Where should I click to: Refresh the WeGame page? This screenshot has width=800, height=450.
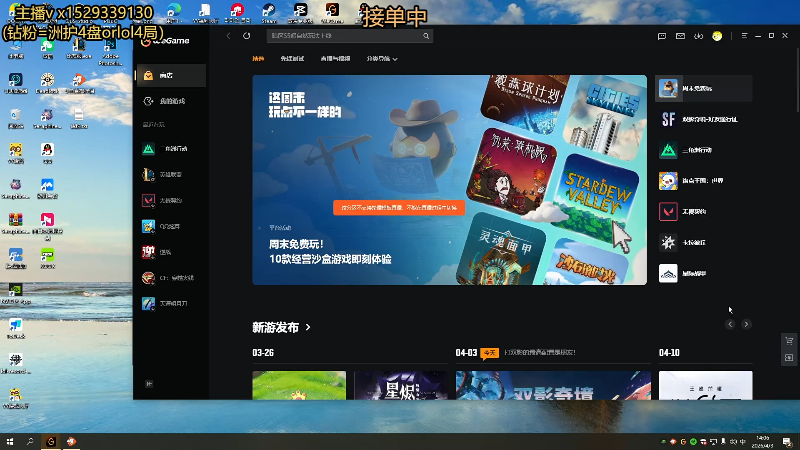tap(247, 36)
